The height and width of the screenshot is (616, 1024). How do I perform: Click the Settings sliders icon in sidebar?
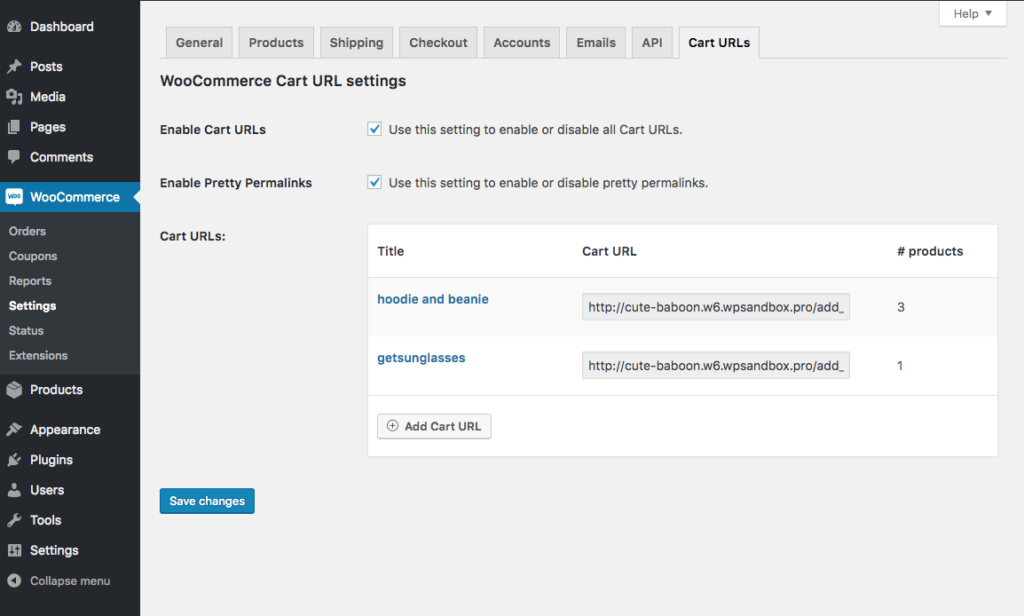pos(14,550)
